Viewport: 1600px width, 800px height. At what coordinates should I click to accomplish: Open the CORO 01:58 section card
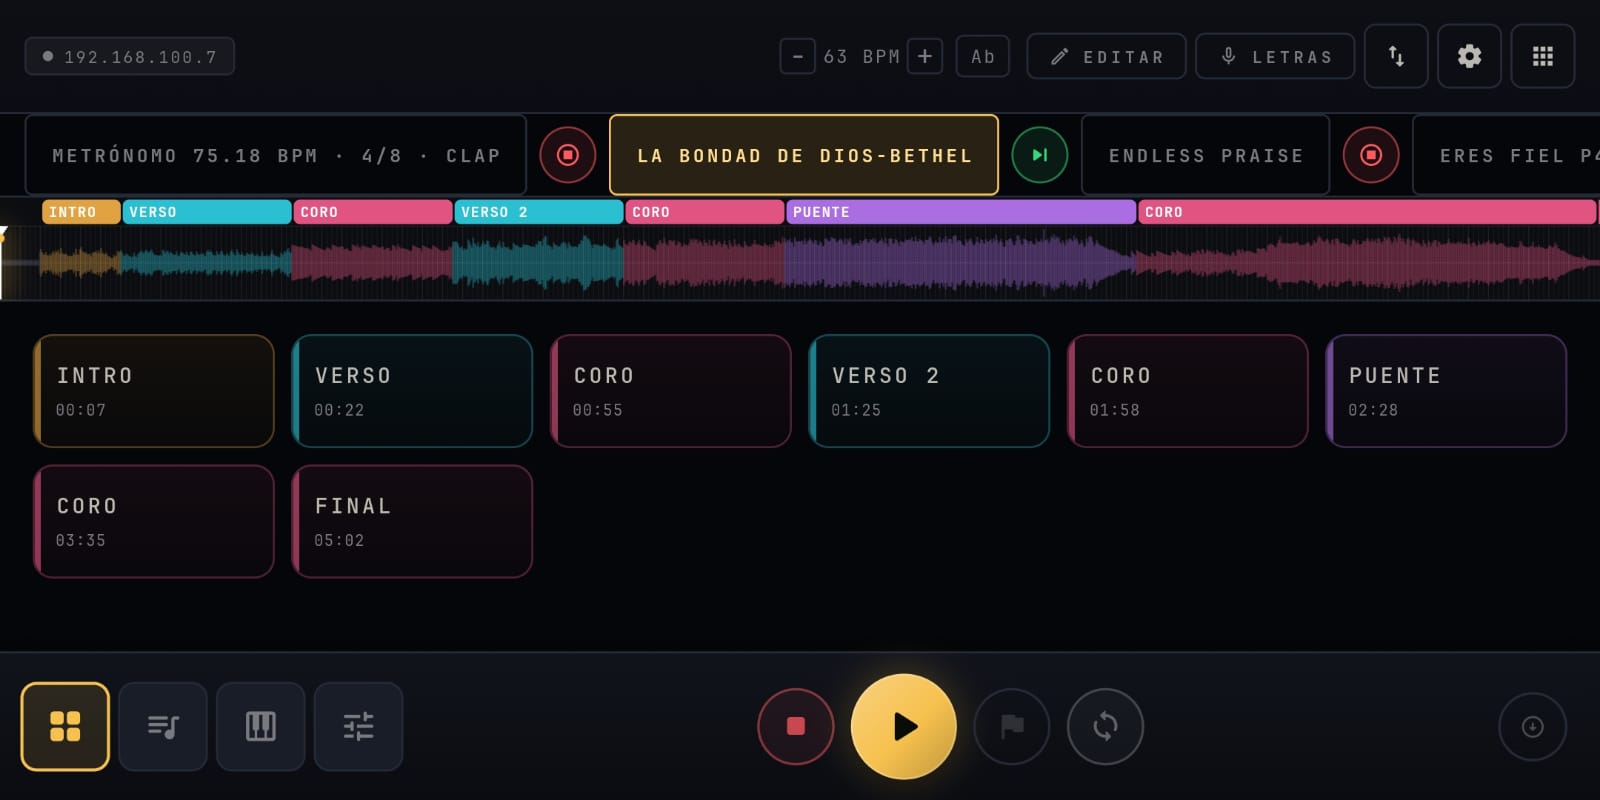pos(1188,391)
